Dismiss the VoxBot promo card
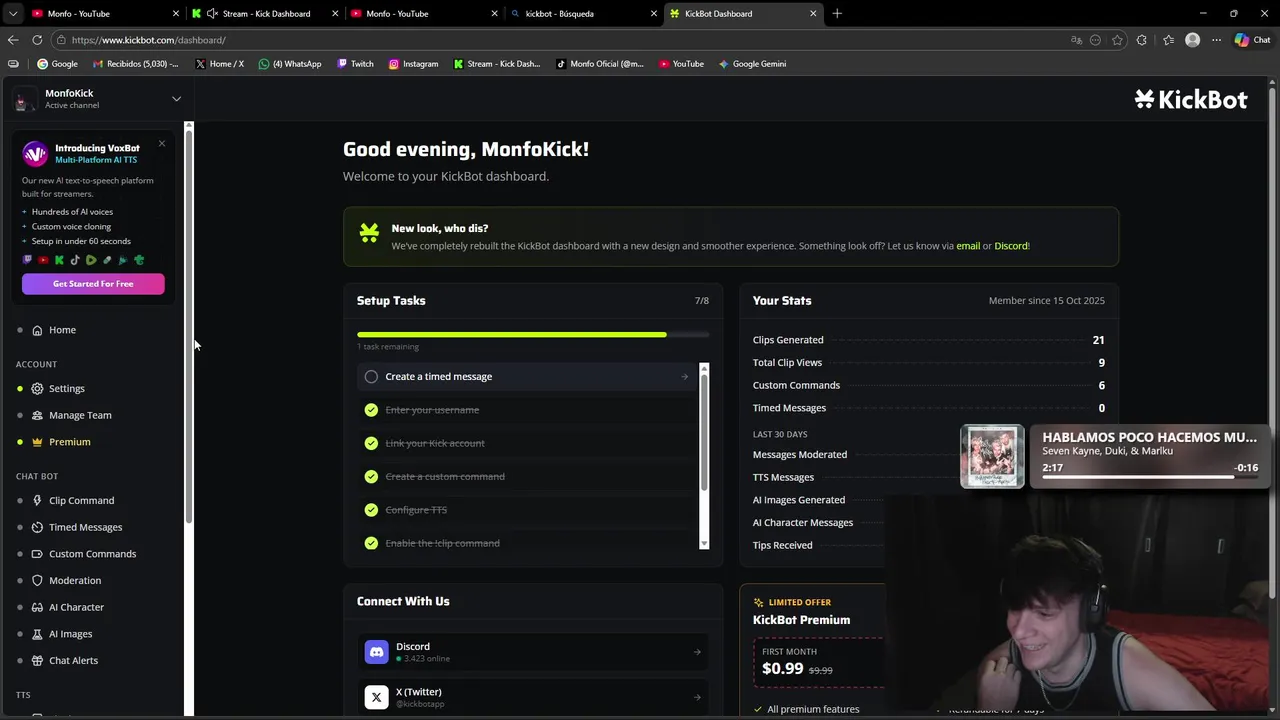 [161, 144]
